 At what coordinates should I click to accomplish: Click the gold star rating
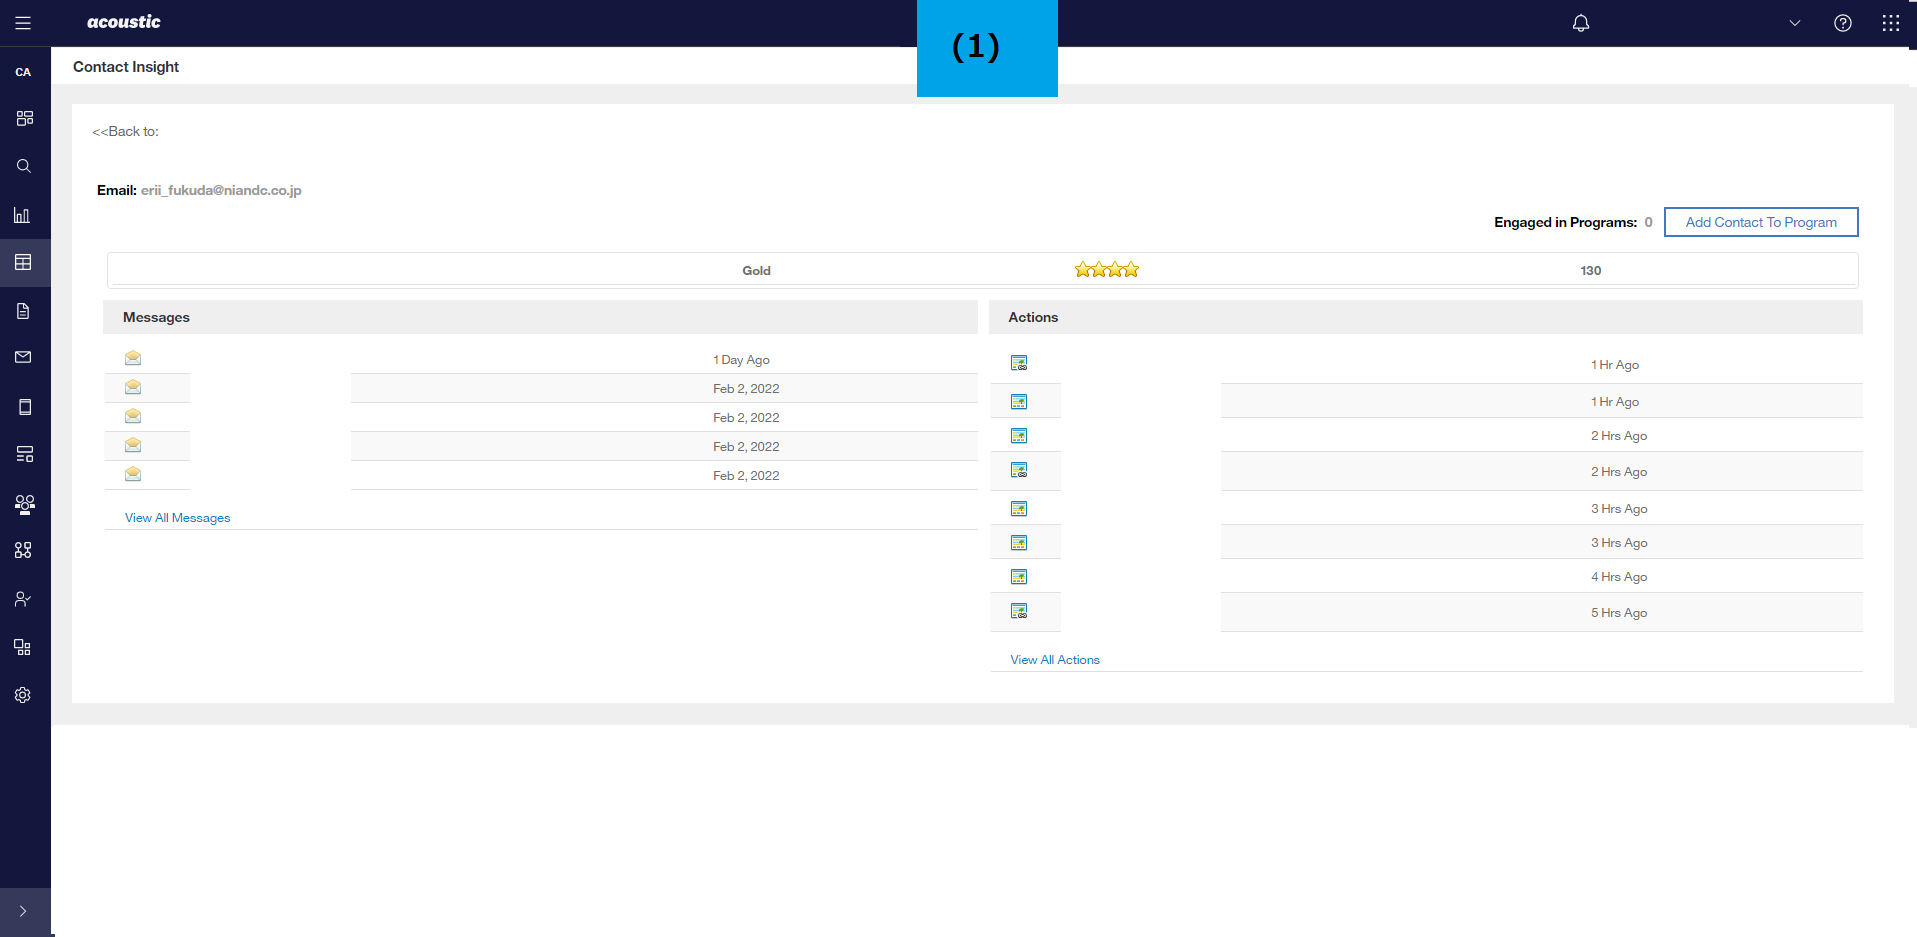coord(1106,270)
